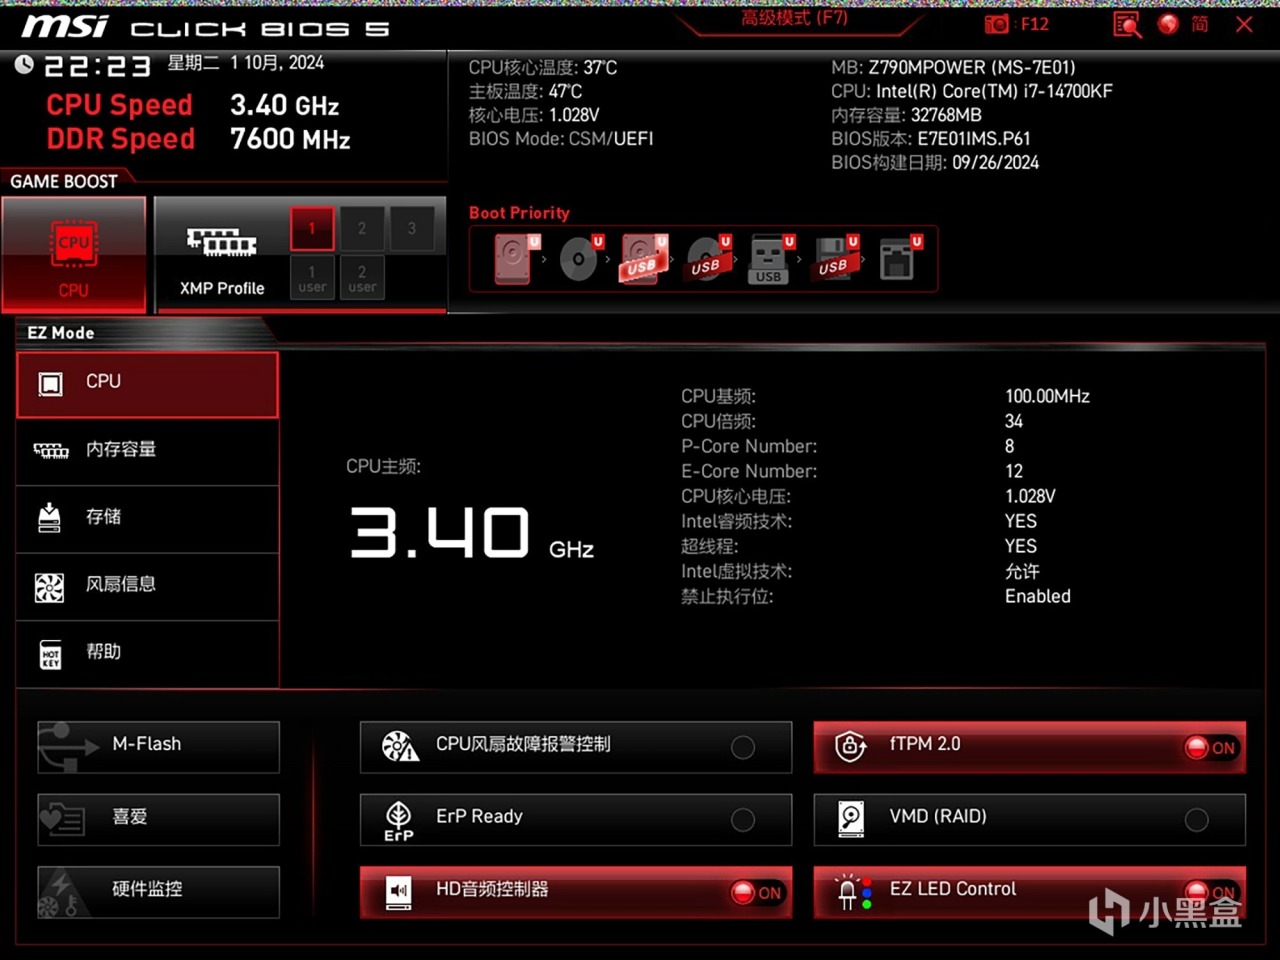
Task: Click the CPU chip icon in sidebar
Action: (50, 384)
